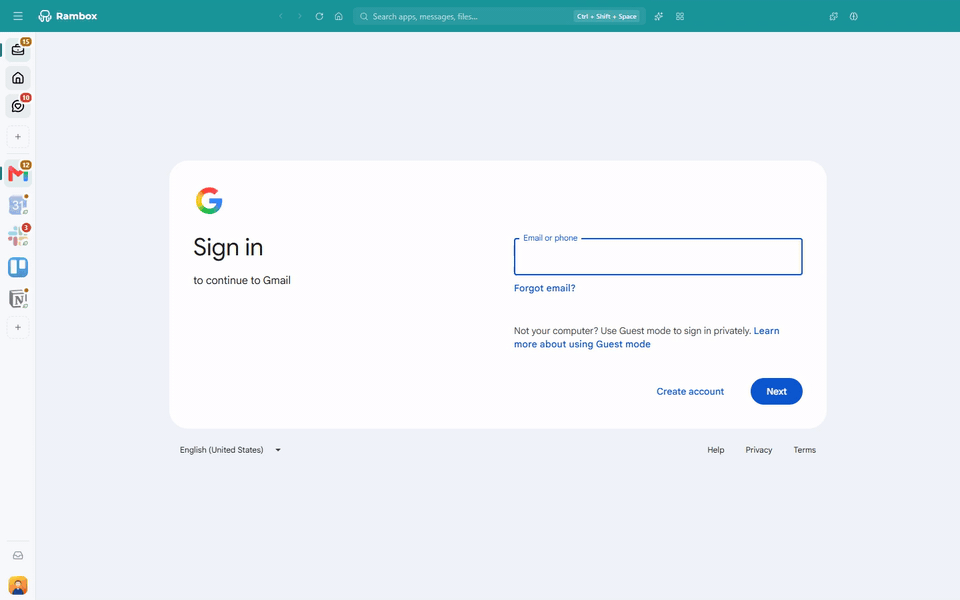960x600 pixels.
Task: Switch to the Google Calendar app
Action: coord(18,205)
